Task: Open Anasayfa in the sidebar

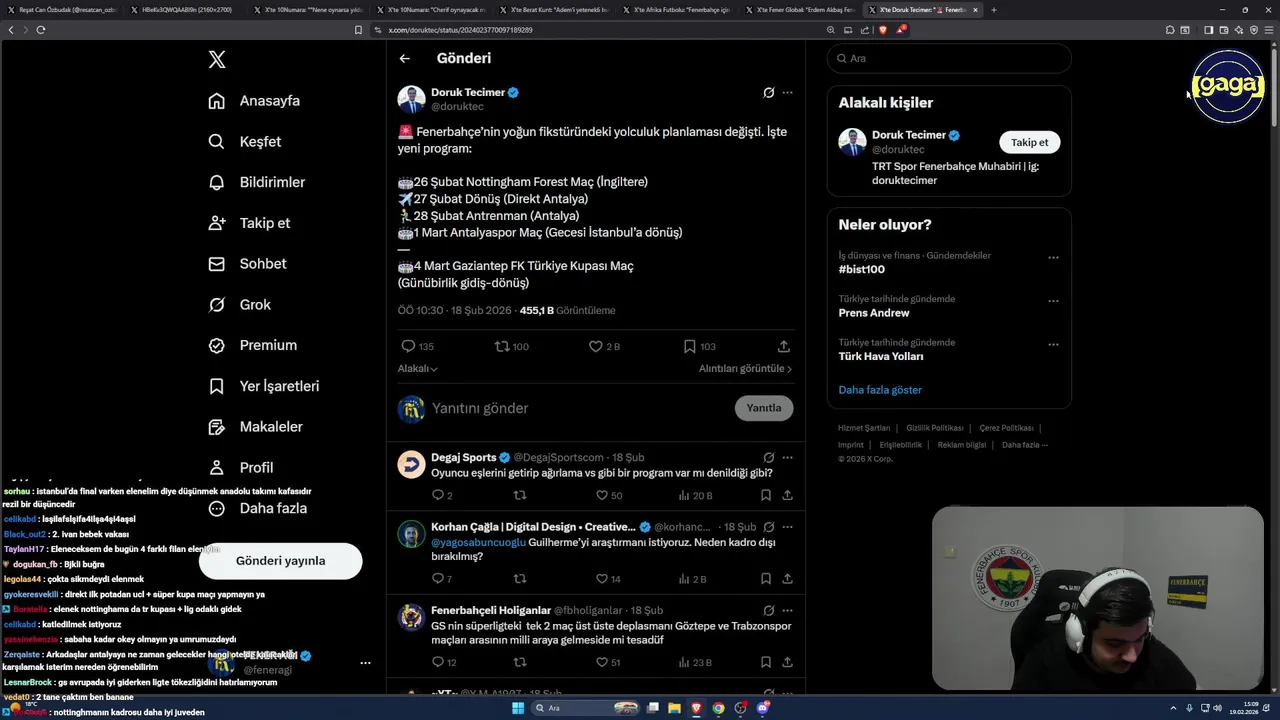Action: coord(254,101)
